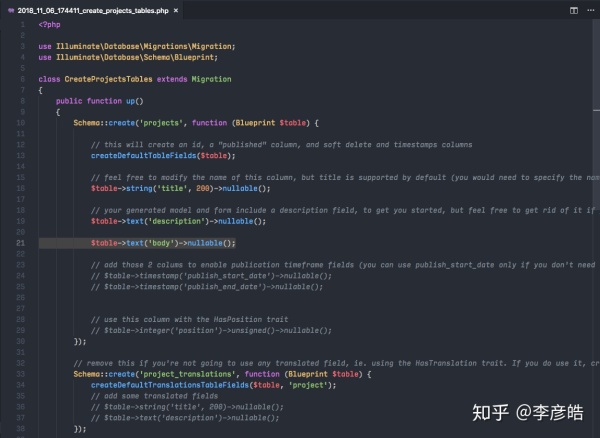This screenshot has height=438, width=600.
Task: Click the comment starting 'your generated model'
Action: click(344, 210)
